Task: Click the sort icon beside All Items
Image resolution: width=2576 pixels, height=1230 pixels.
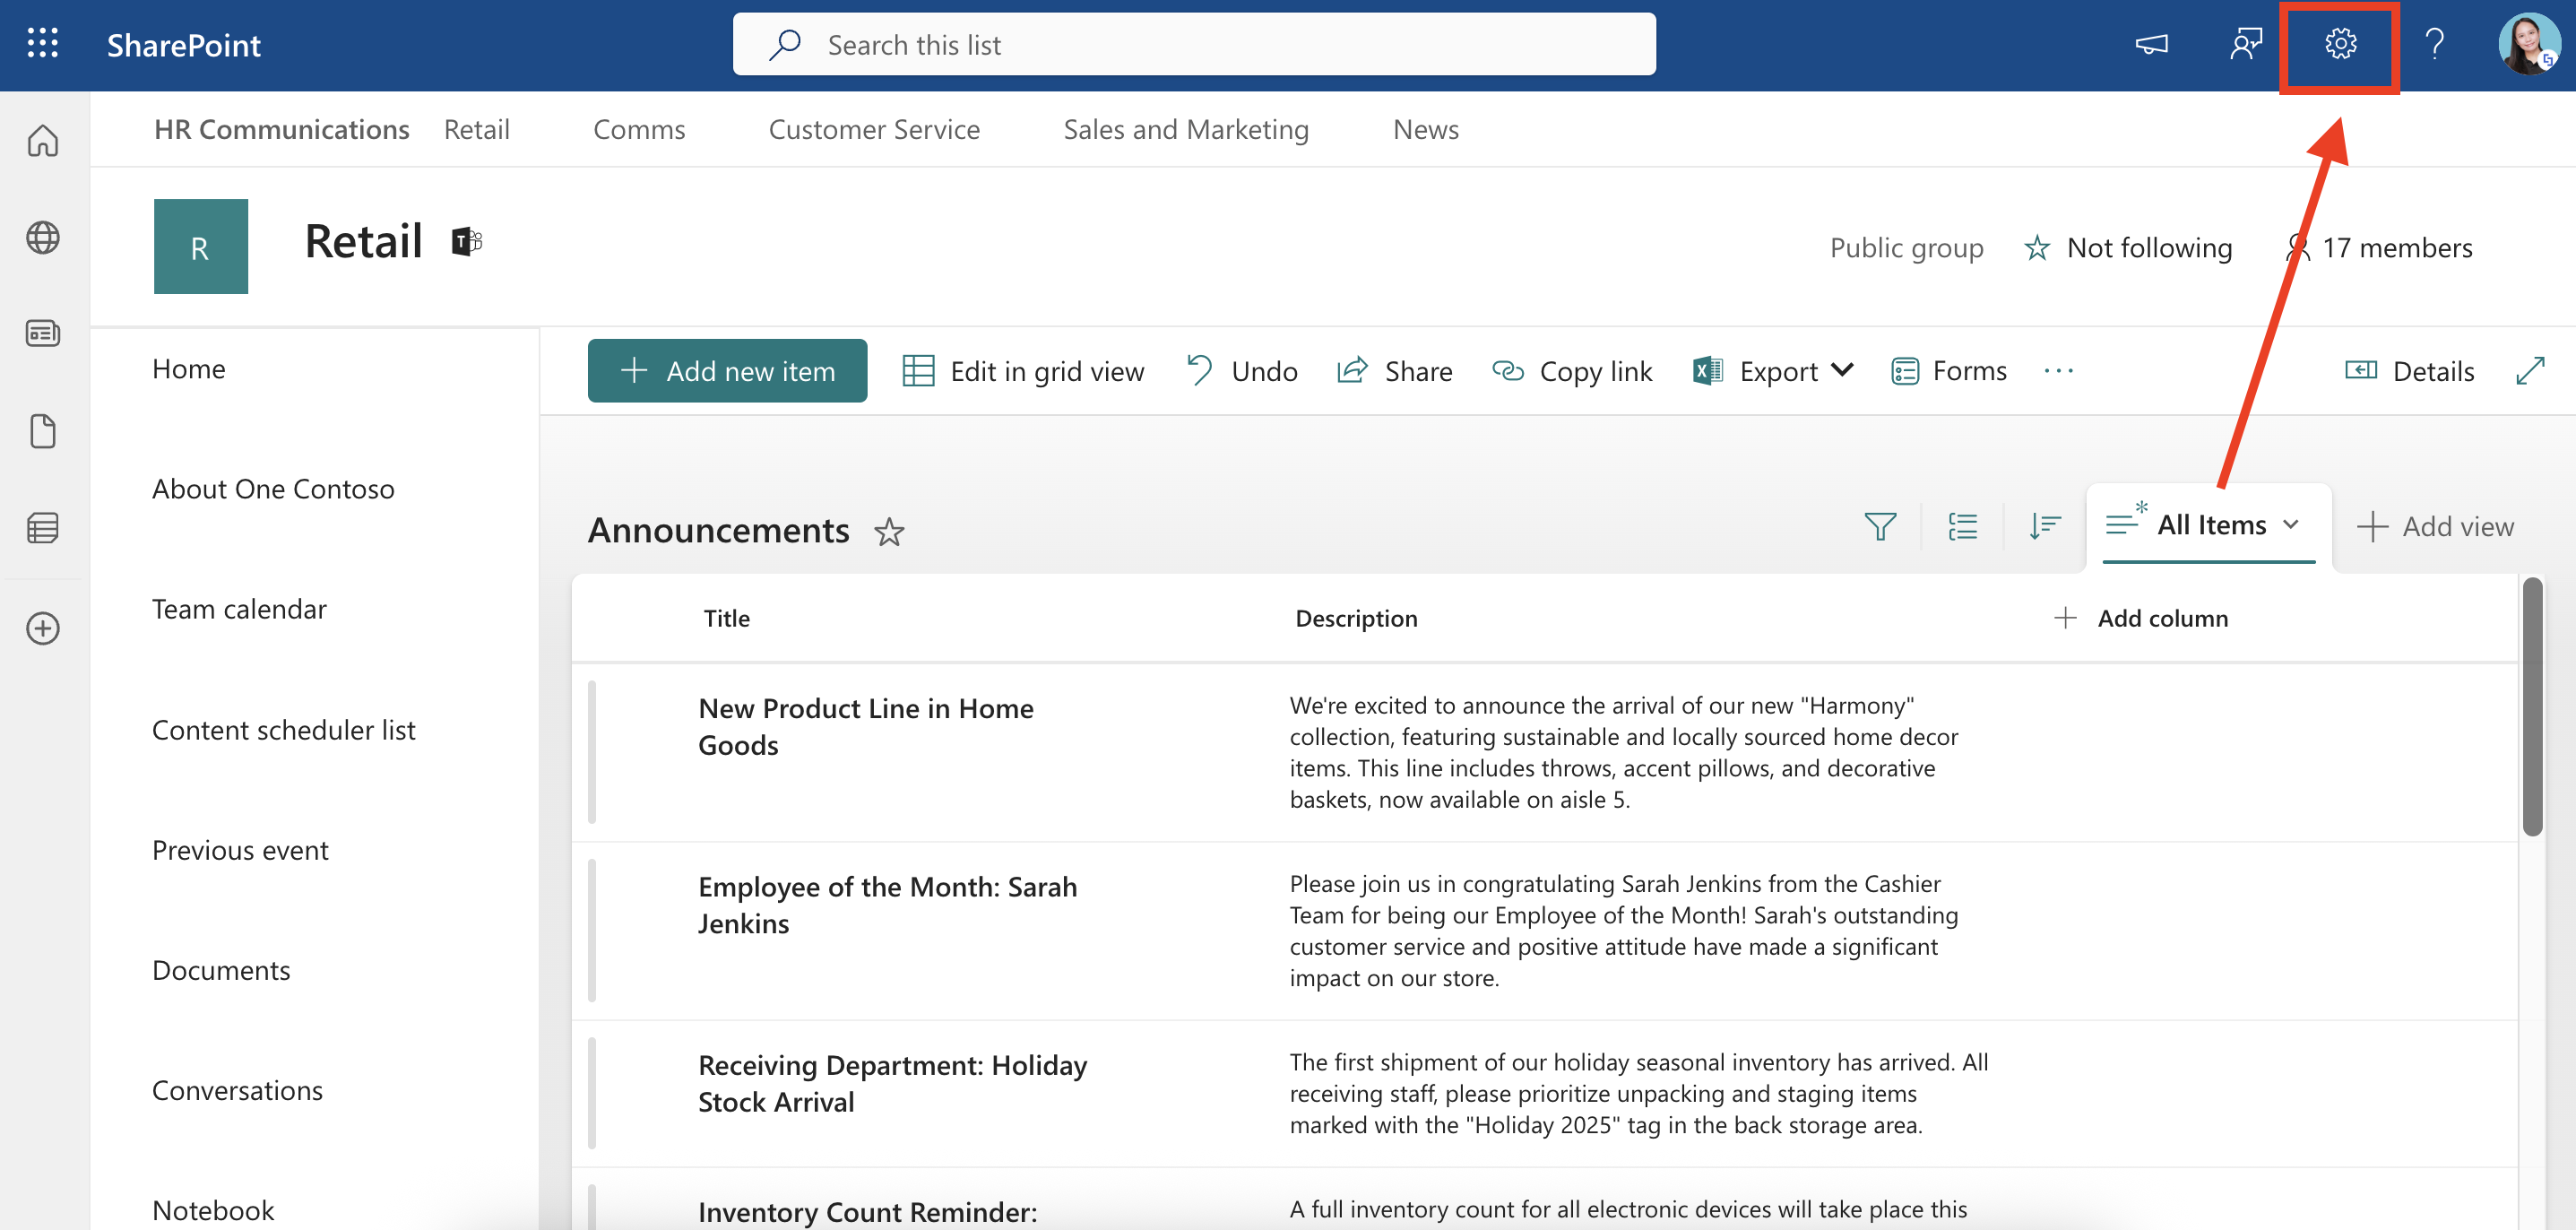Action: click(x=2044, y=526)
